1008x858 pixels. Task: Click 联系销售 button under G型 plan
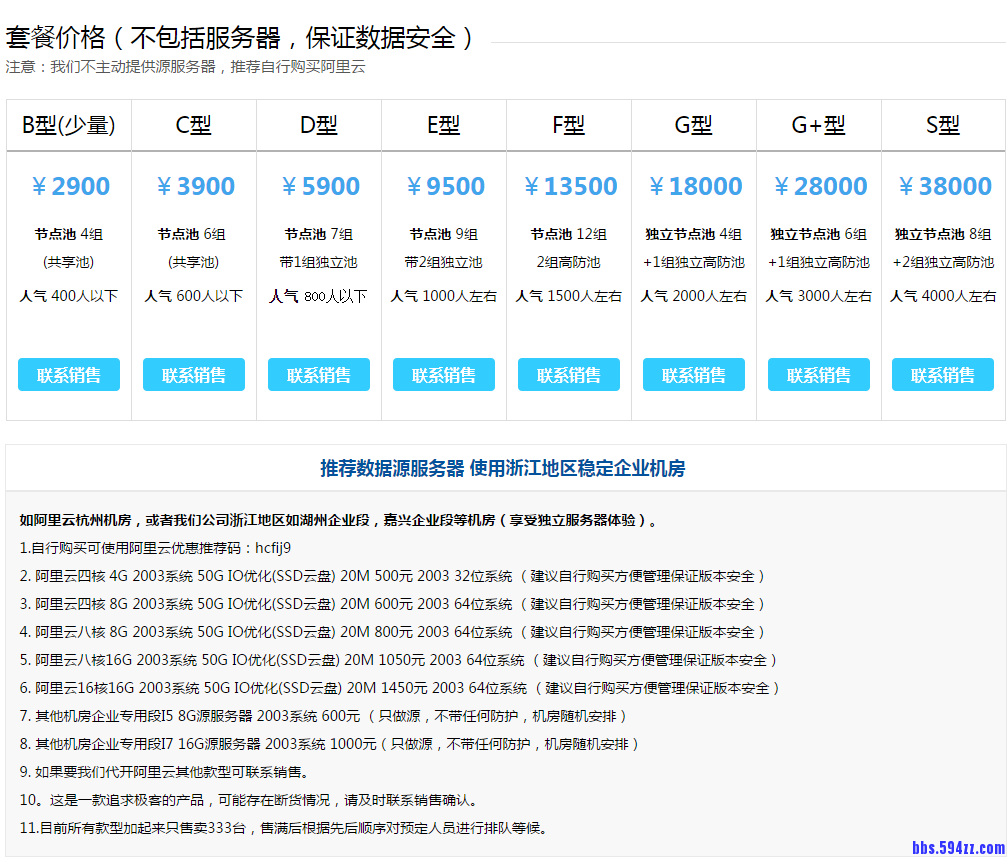(x=693, y=374)
